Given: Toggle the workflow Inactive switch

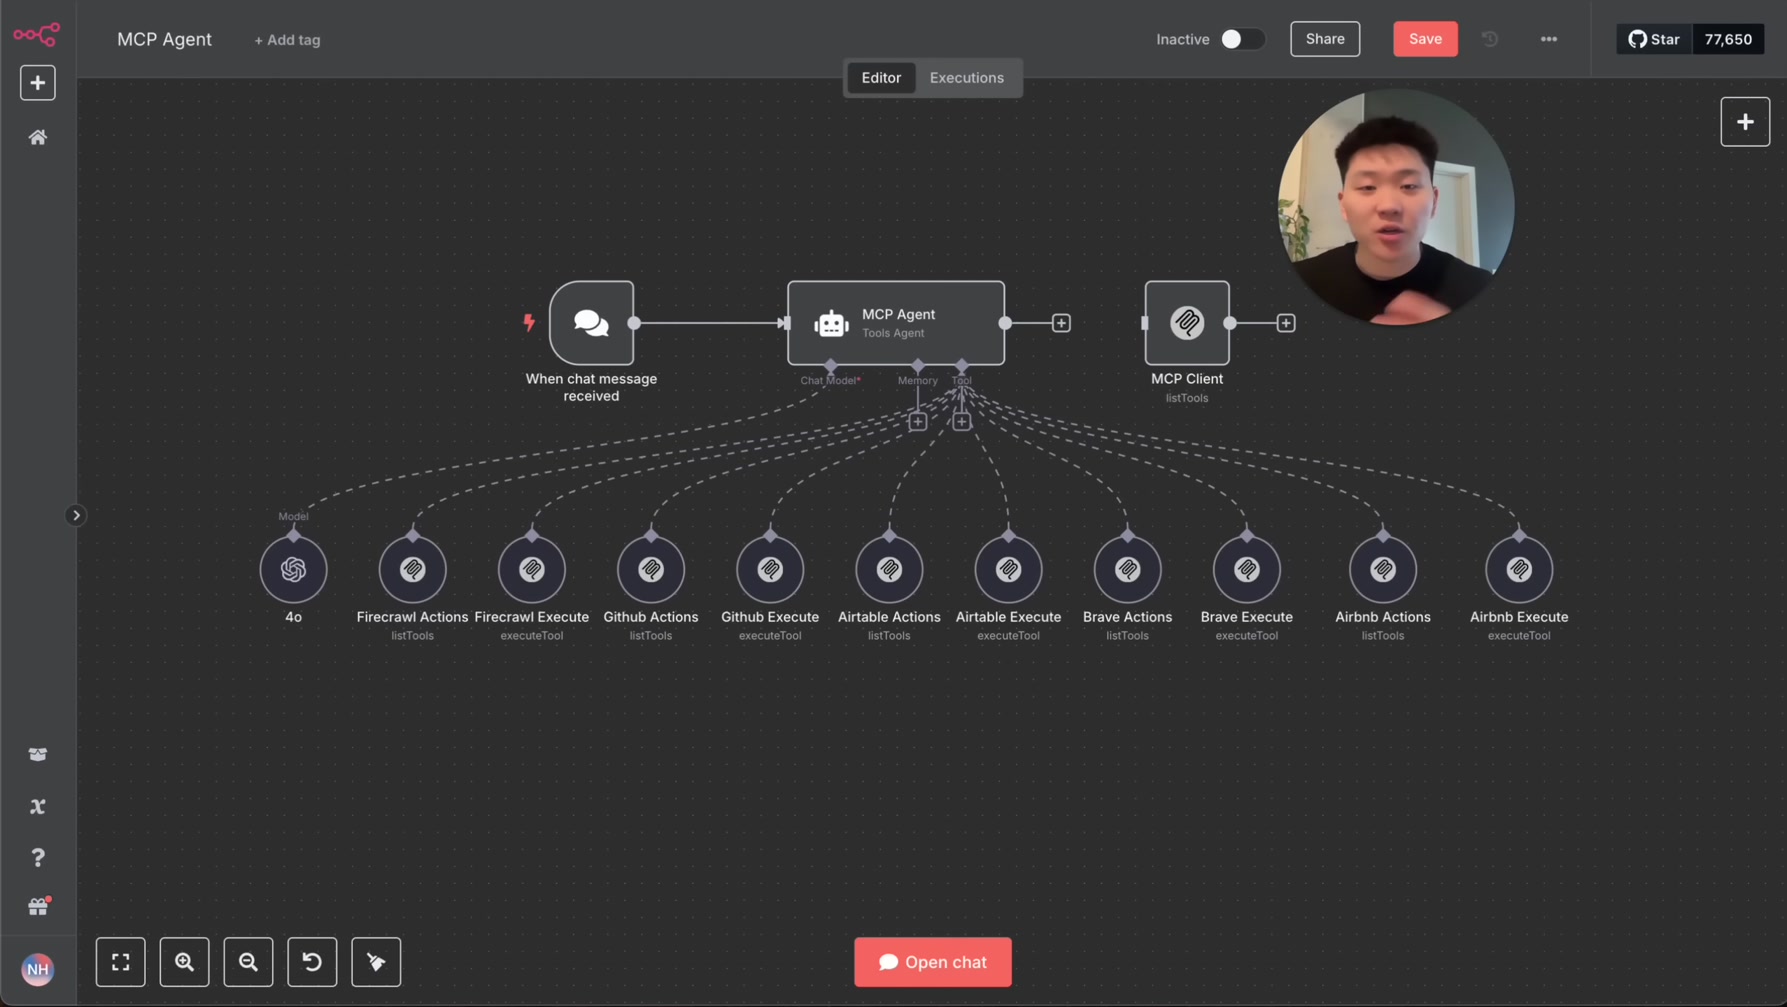Looking at the screenshot, I should (x=1242, y=39).
